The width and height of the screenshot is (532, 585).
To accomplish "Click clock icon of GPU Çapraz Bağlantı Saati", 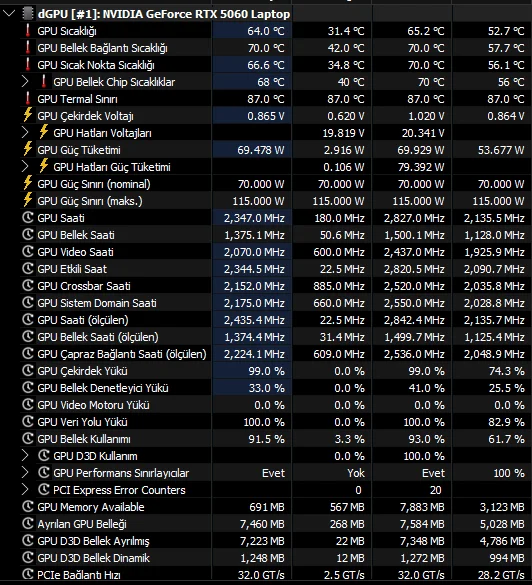I will (x=28, y=353).
